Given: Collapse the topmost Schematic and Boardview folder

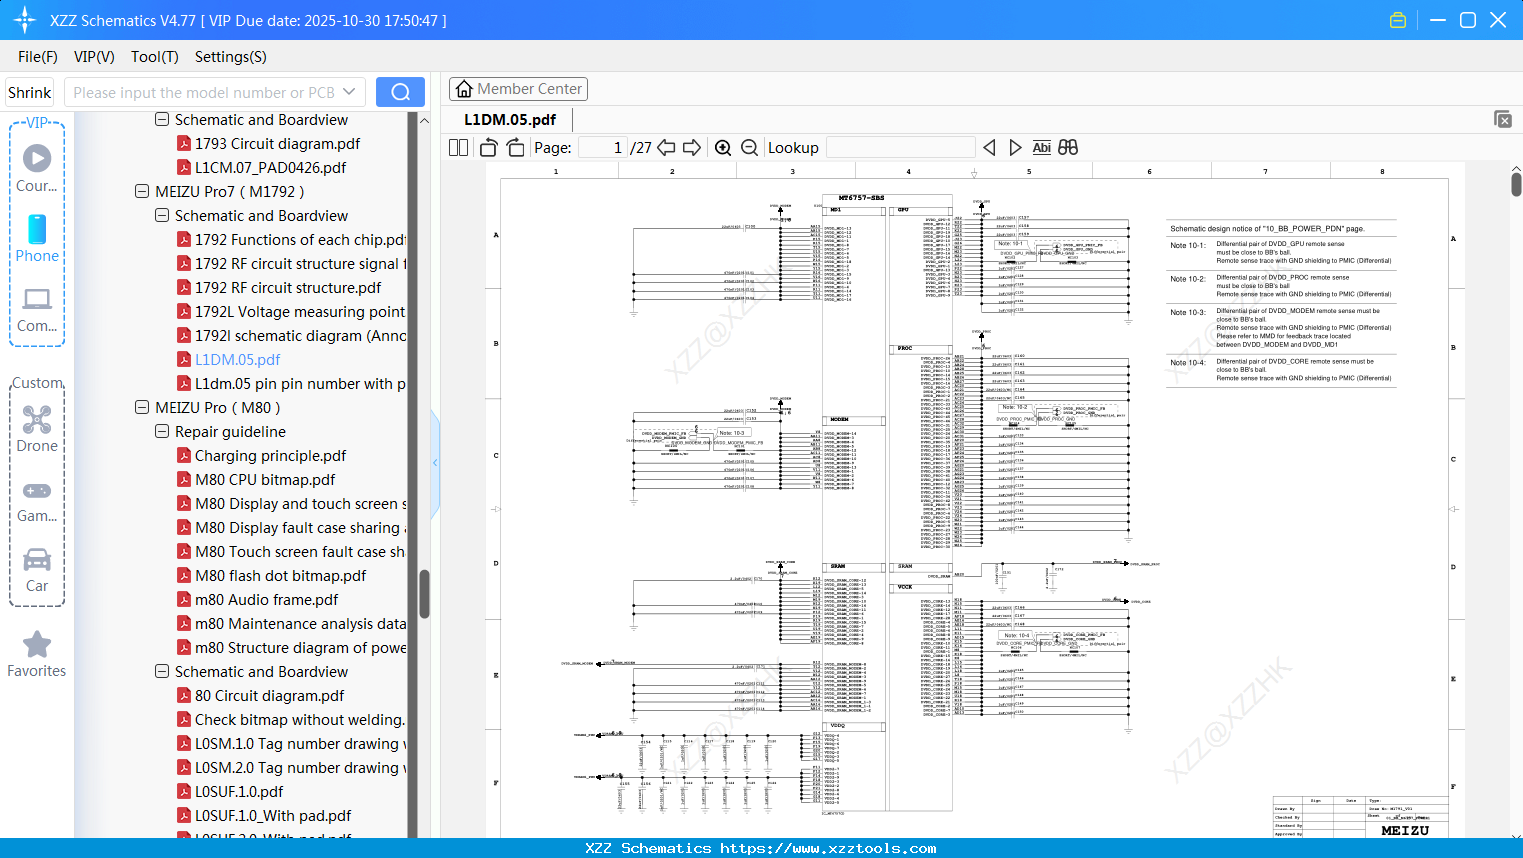Looking at the screenshot, I should click(x=162, y=119).
